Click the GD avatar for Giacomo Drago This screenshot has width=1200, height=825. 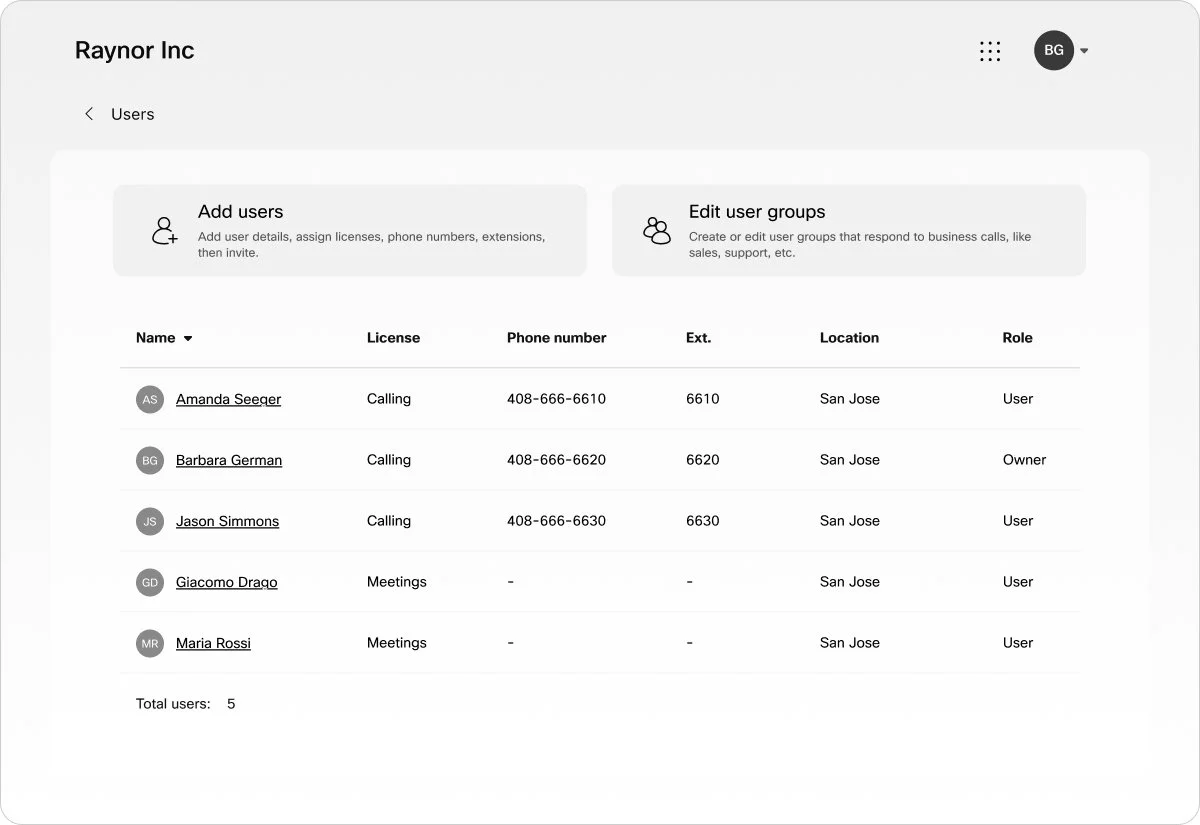coord(150,582)
